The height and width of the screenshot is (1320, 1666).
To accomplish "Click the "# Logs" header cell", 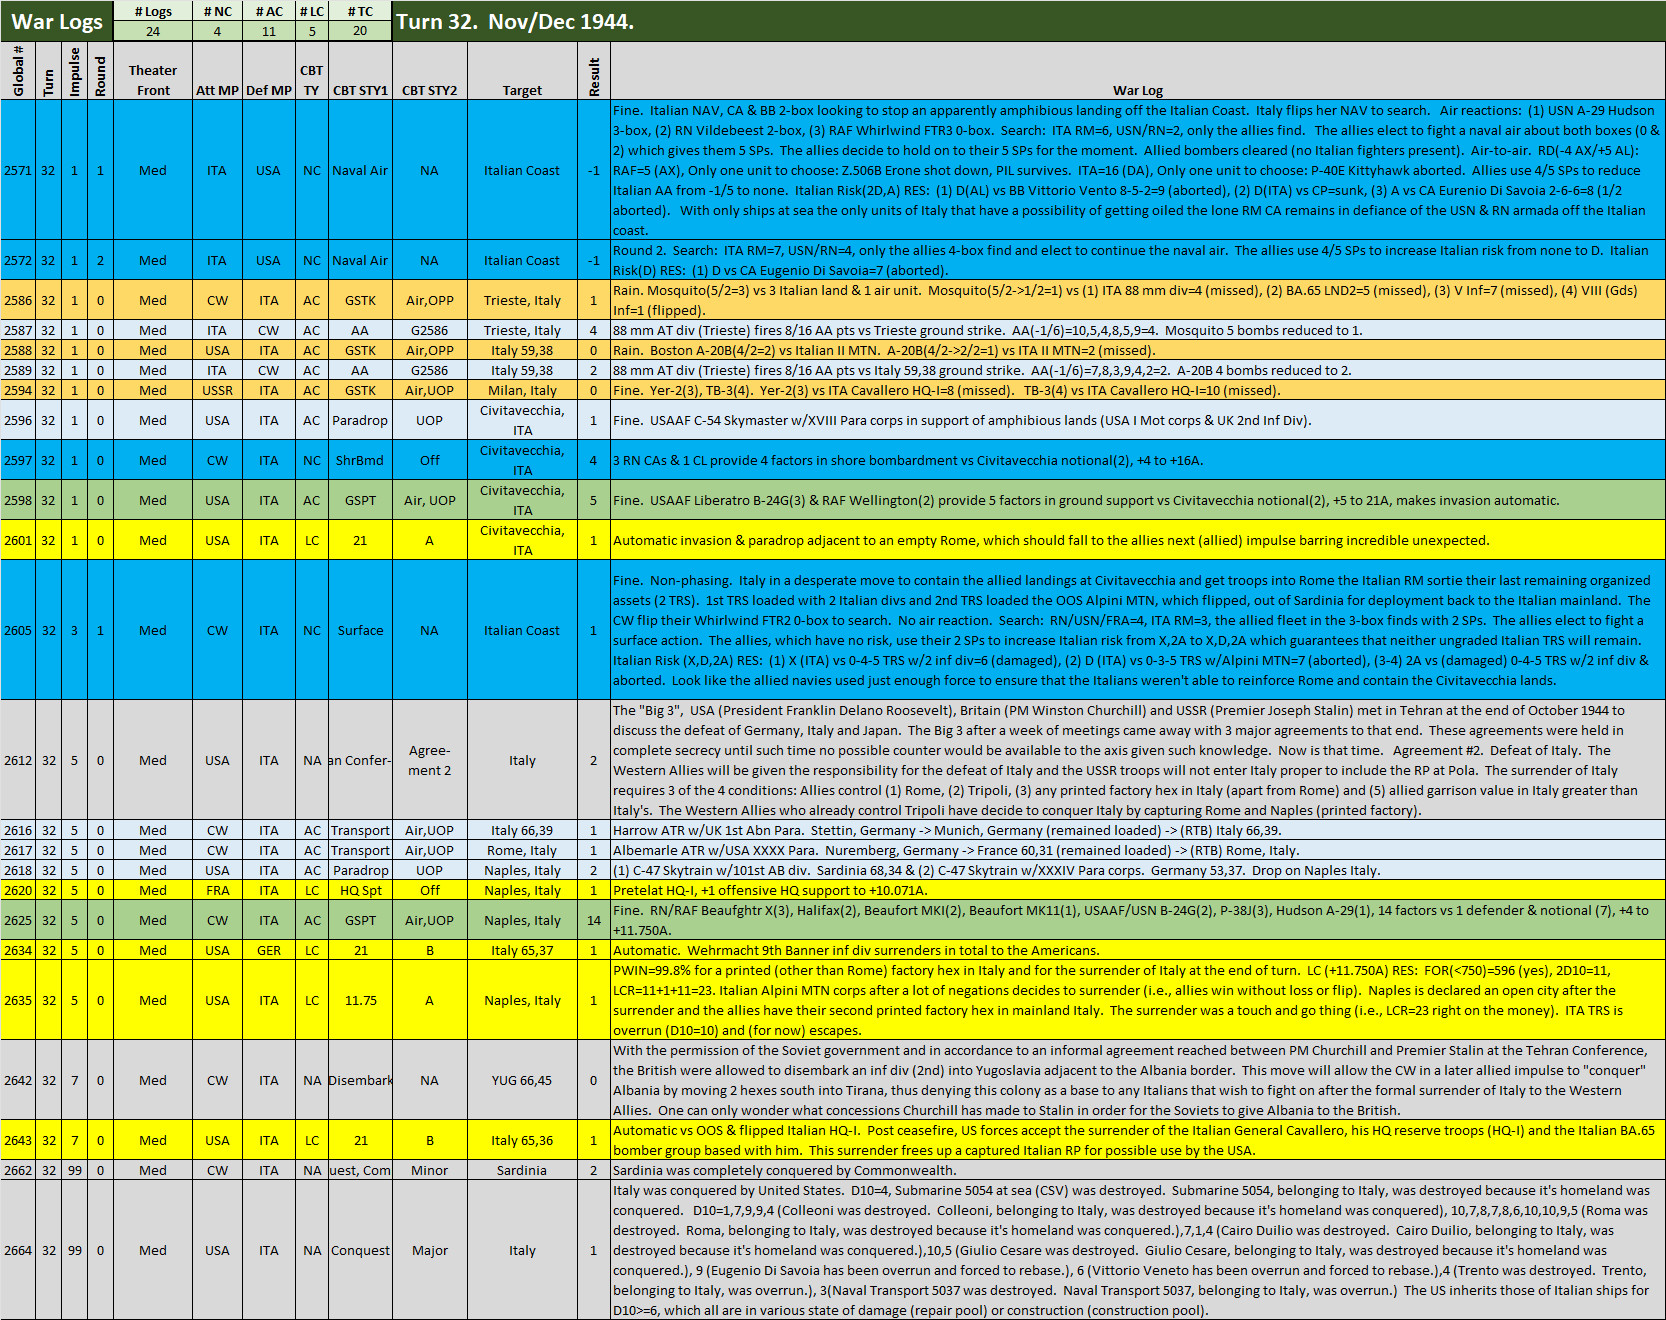I will pyautogui.click(x=153, y=11).
